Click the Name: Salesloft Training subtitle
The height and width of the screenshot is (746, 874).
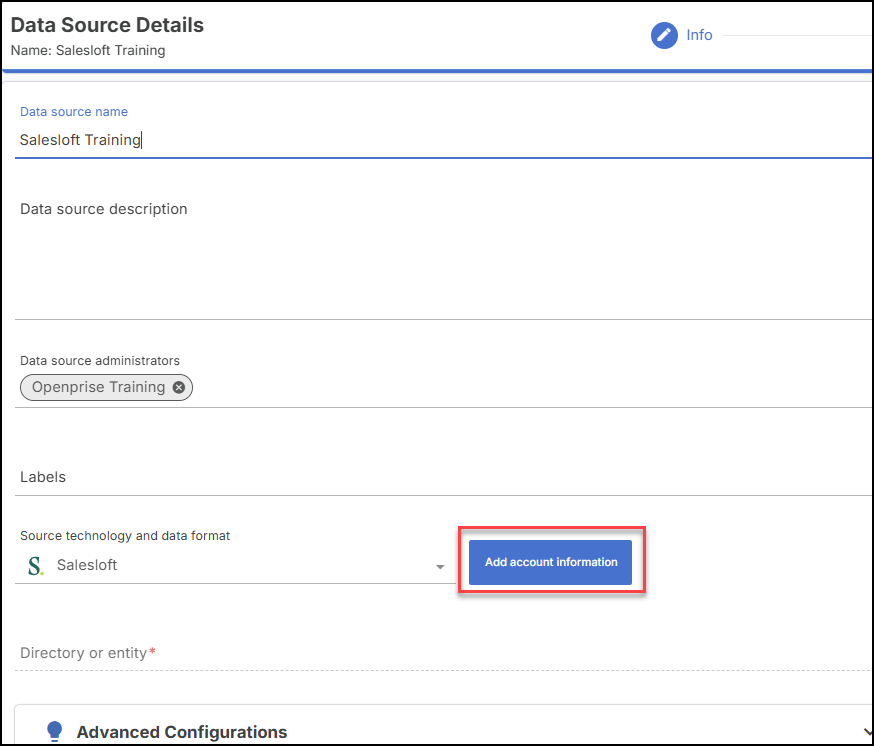click(x=88, y=51)
